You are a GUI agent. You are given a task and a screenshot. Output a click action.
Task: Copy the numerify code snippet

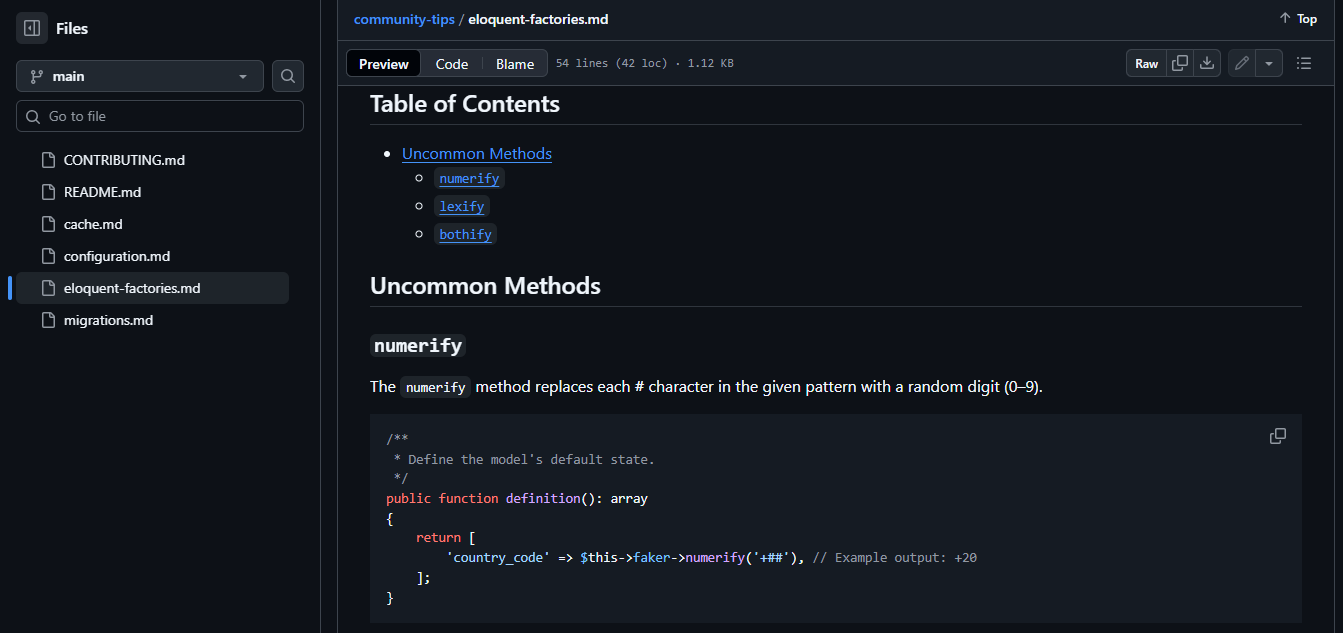pyautogui.click(x=1278, y=436)
